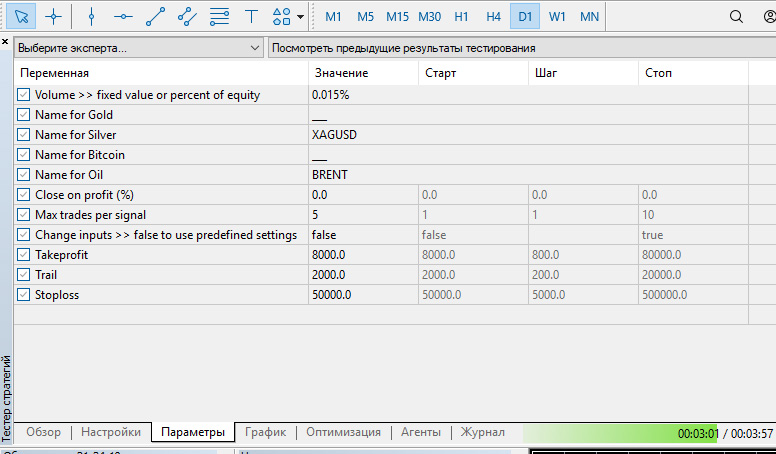Toggle the Max trades per signal checkbox
The width and height of the screenshot is (776, 454).
[24, 214]
